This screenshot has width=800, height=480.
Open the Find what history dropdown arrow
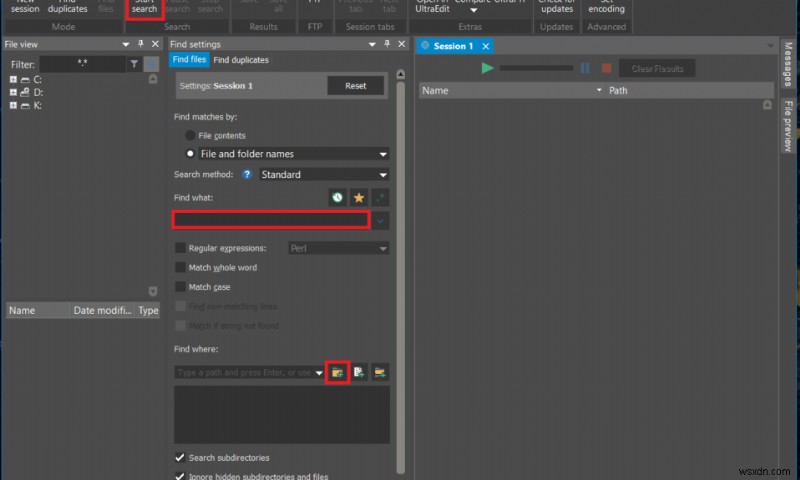click(x=380, y=221)
